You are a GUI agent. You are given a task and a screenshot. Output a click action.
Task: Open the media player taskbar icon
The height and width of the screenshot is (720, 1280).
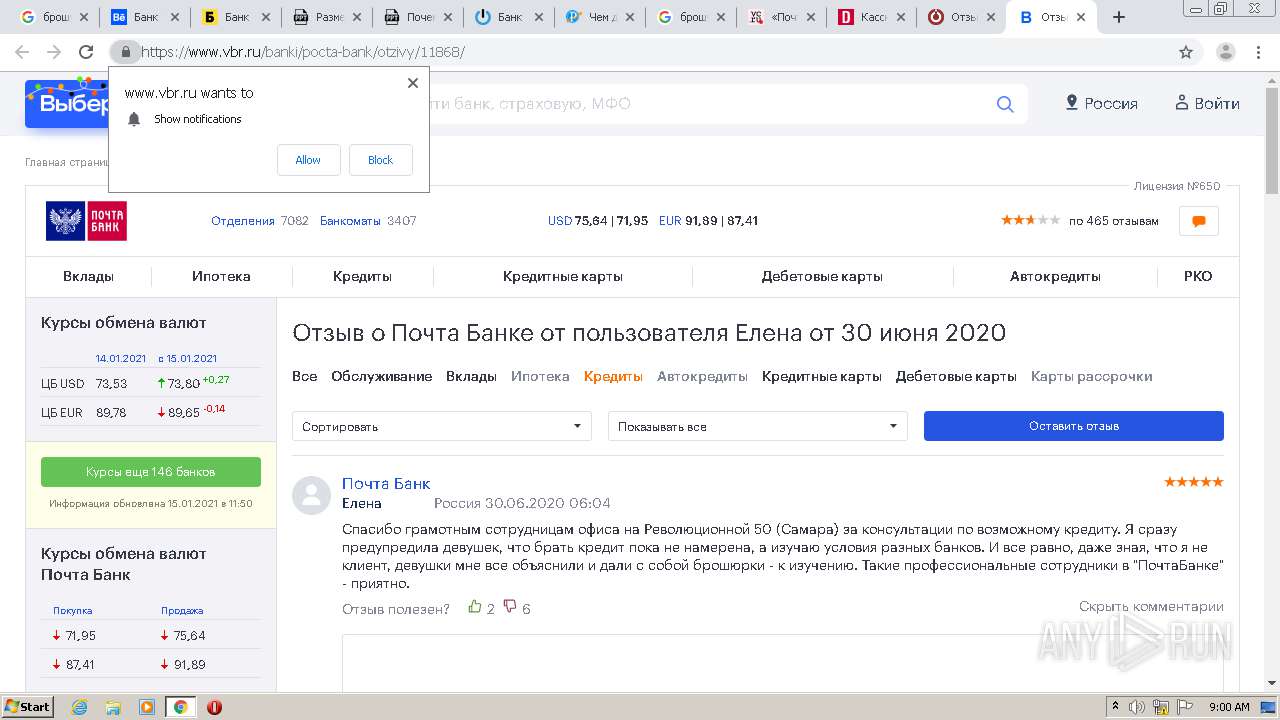pyautogui.click(x=147, y=707)
